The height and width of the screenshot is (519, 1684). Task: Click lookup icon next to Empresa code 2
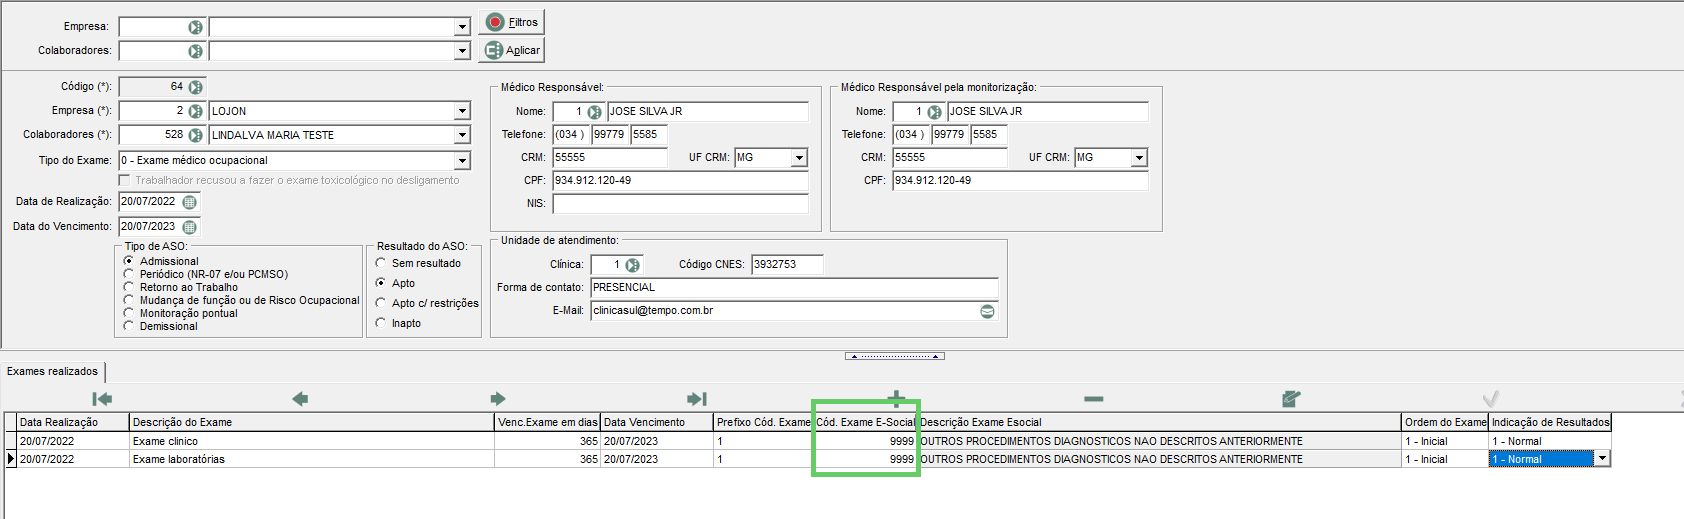tap(195, 111)
